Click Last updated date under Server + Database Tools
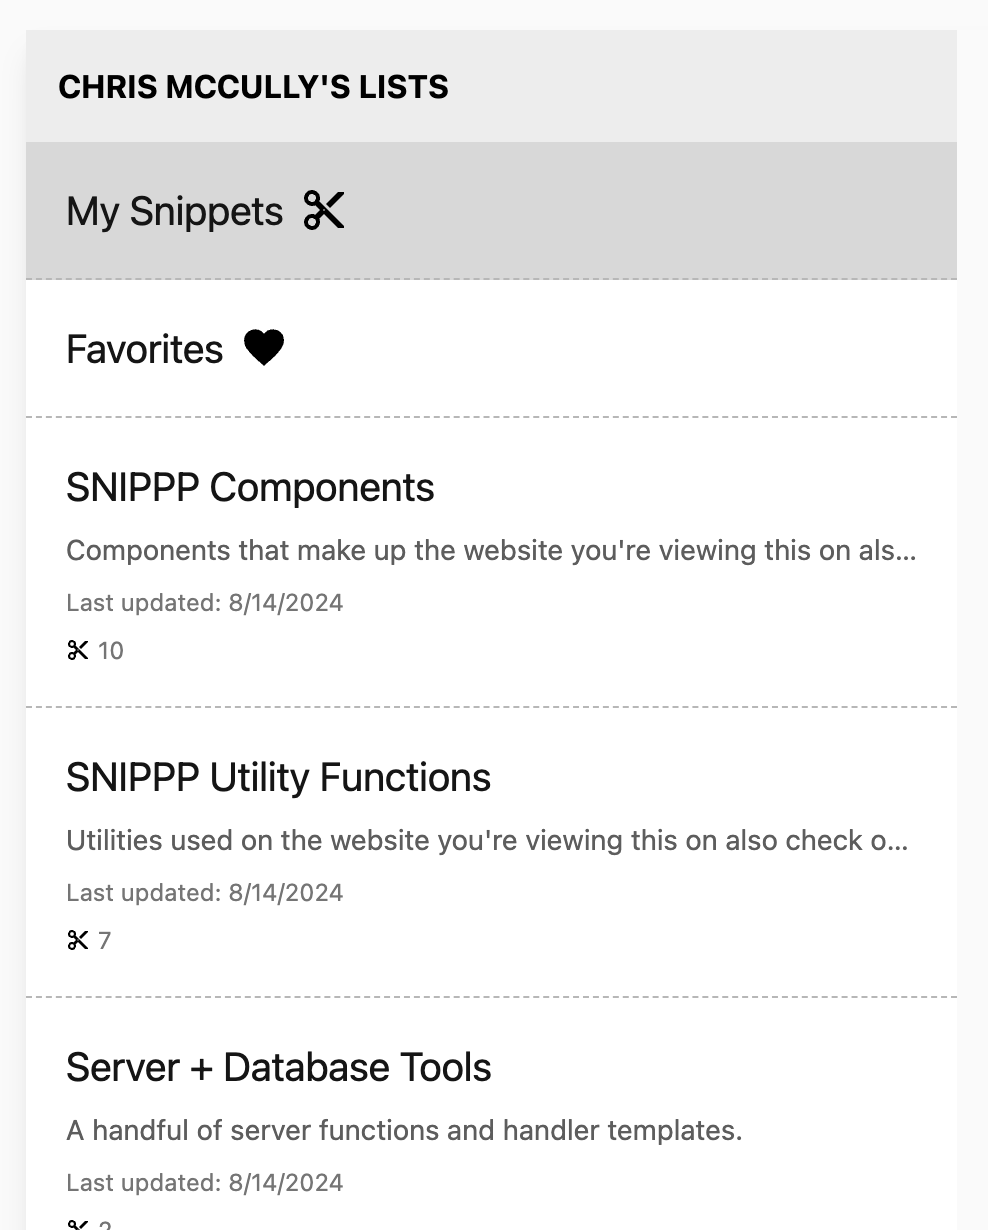 pyautogui.click(x=204, y=1183)
